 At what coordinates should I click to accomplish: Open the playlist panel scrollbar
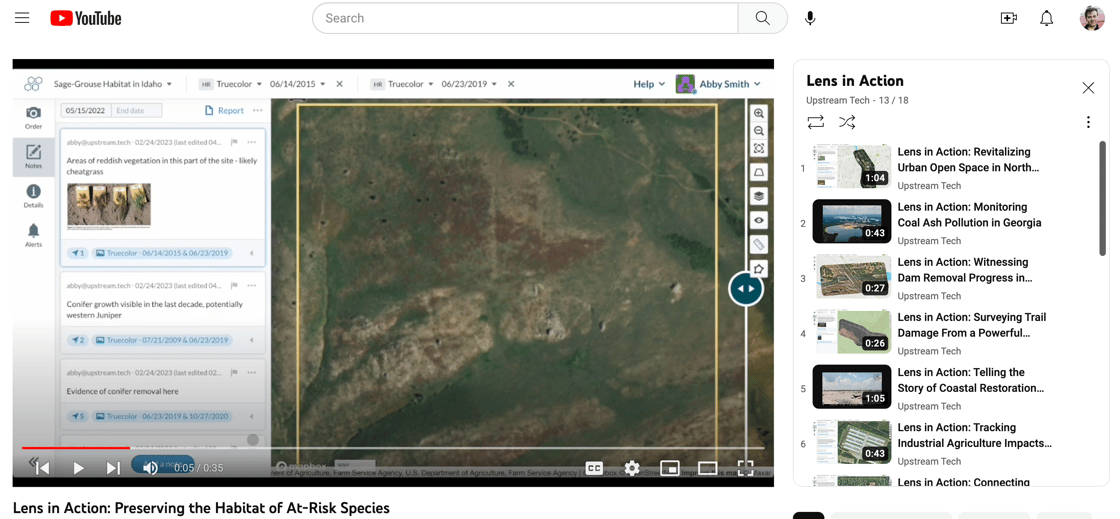pyautogui.click(x=1102, y=198)
